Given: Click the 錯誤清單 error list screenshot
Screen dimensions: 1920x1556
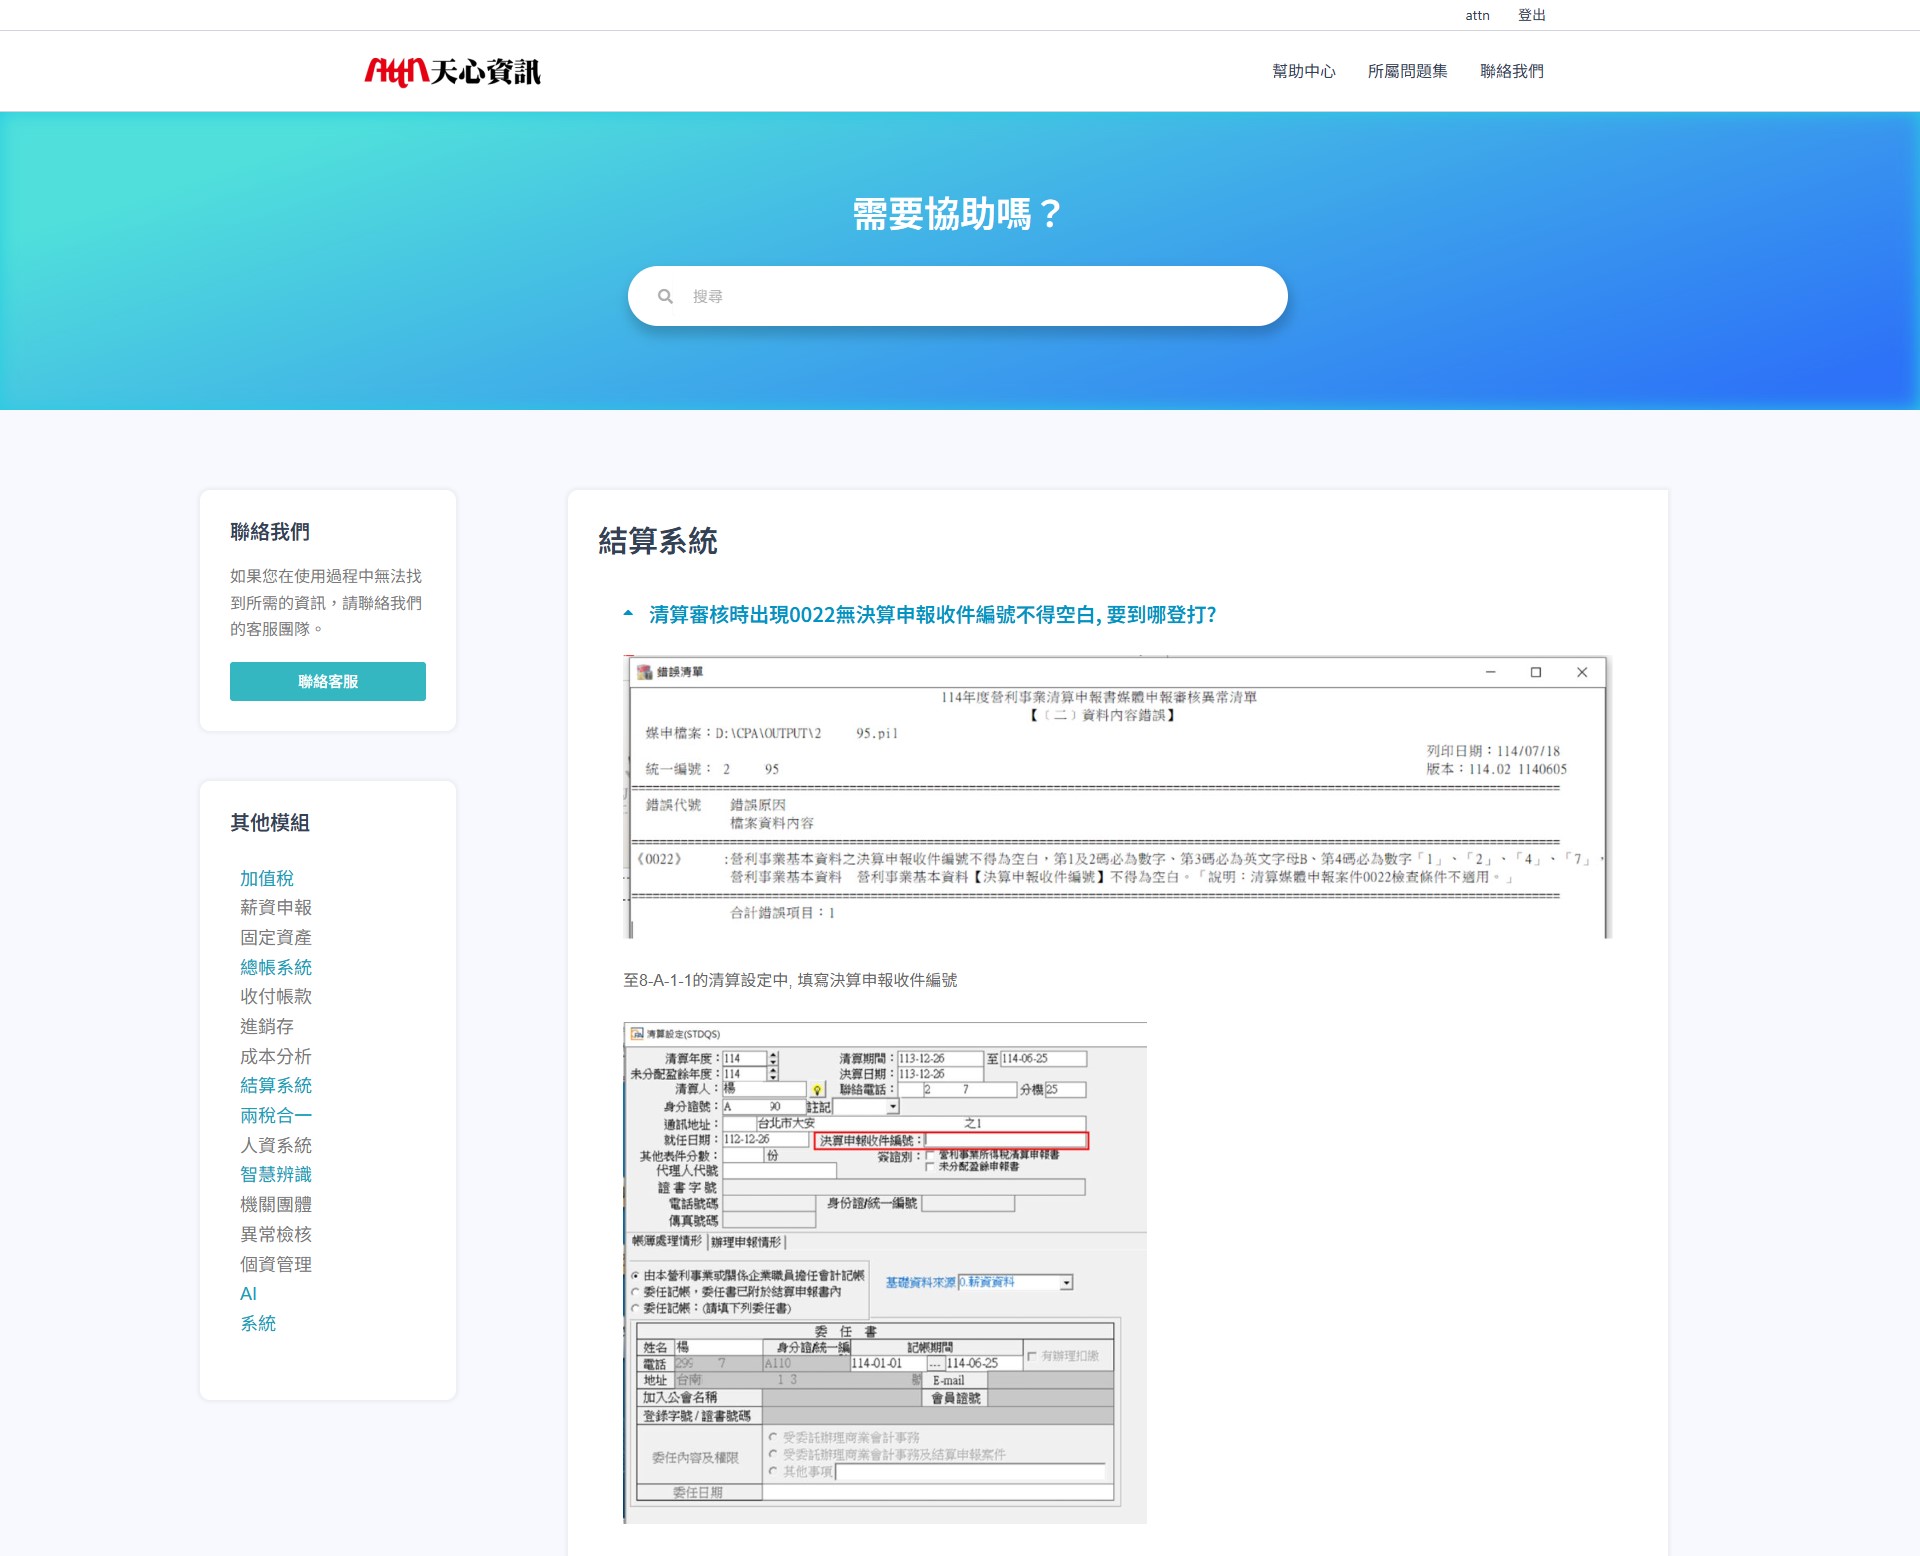Looking at the screenshot, I should [x=1117, y=797].
